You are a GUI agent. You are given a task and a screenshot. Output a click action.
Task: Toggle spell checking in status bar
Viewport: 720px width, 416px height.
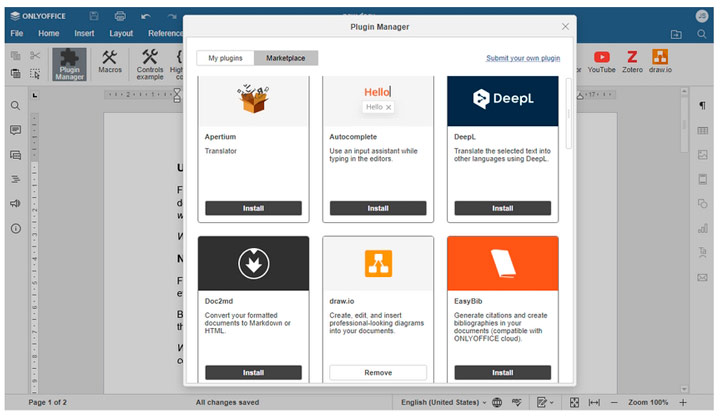(x=517, y=402)
